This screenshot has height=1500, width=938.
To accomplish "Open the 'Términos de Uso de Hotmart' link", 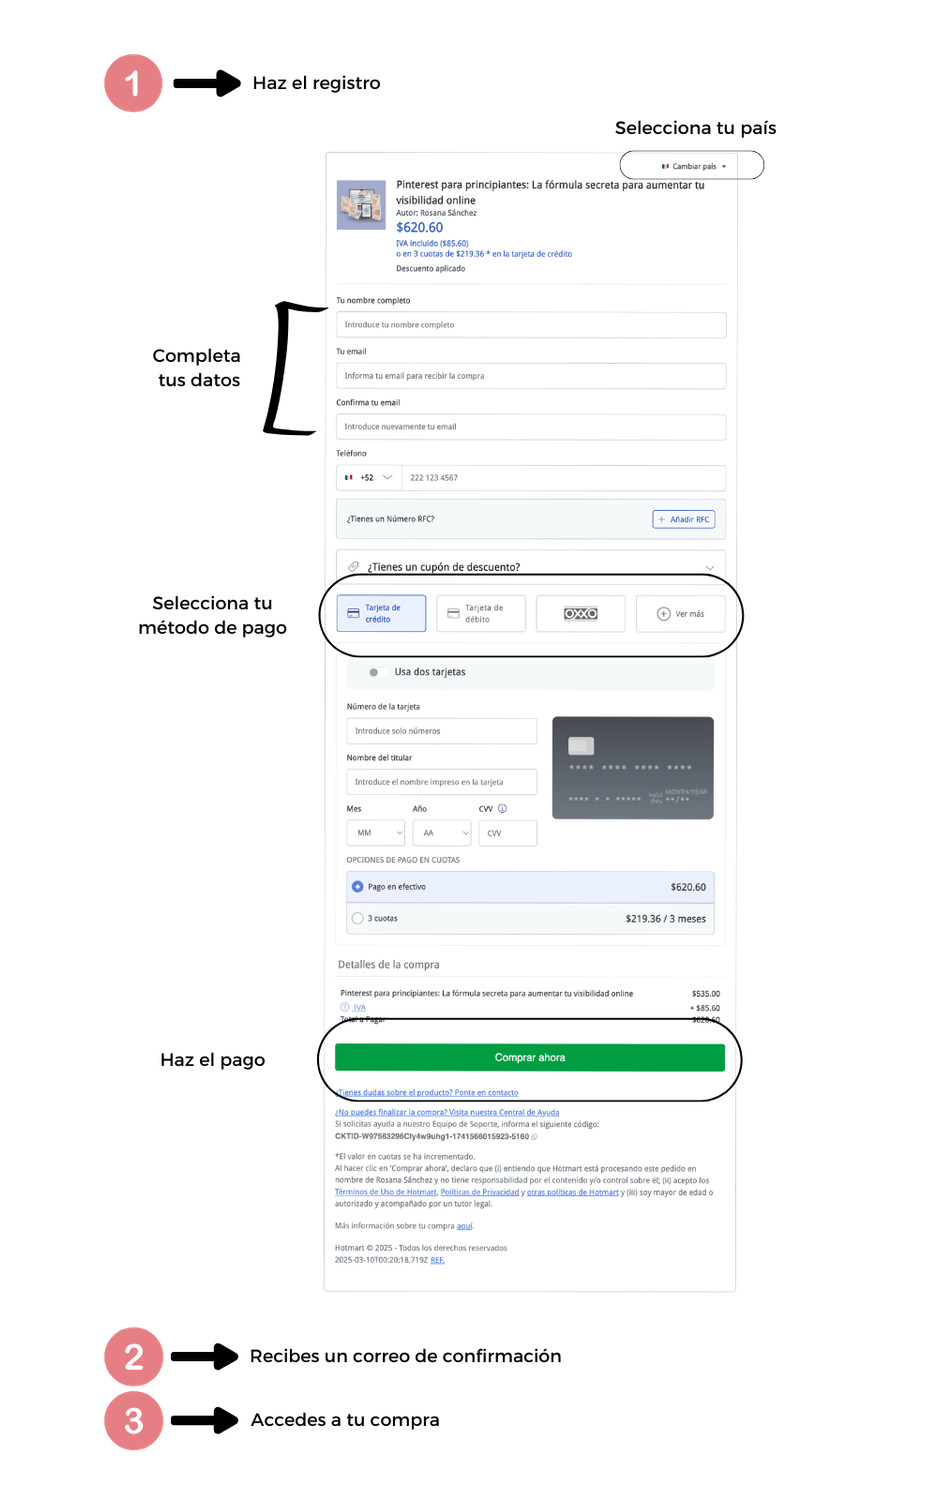I will (x=386, y=1192).
